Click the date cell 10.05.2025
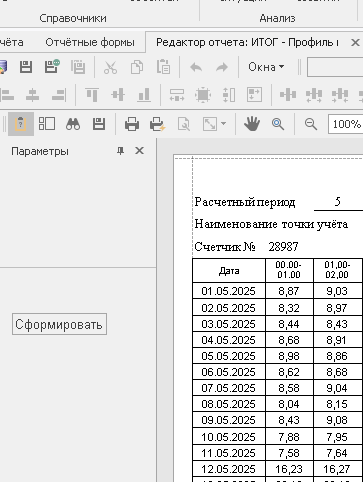363x482 pixels. 228,437
